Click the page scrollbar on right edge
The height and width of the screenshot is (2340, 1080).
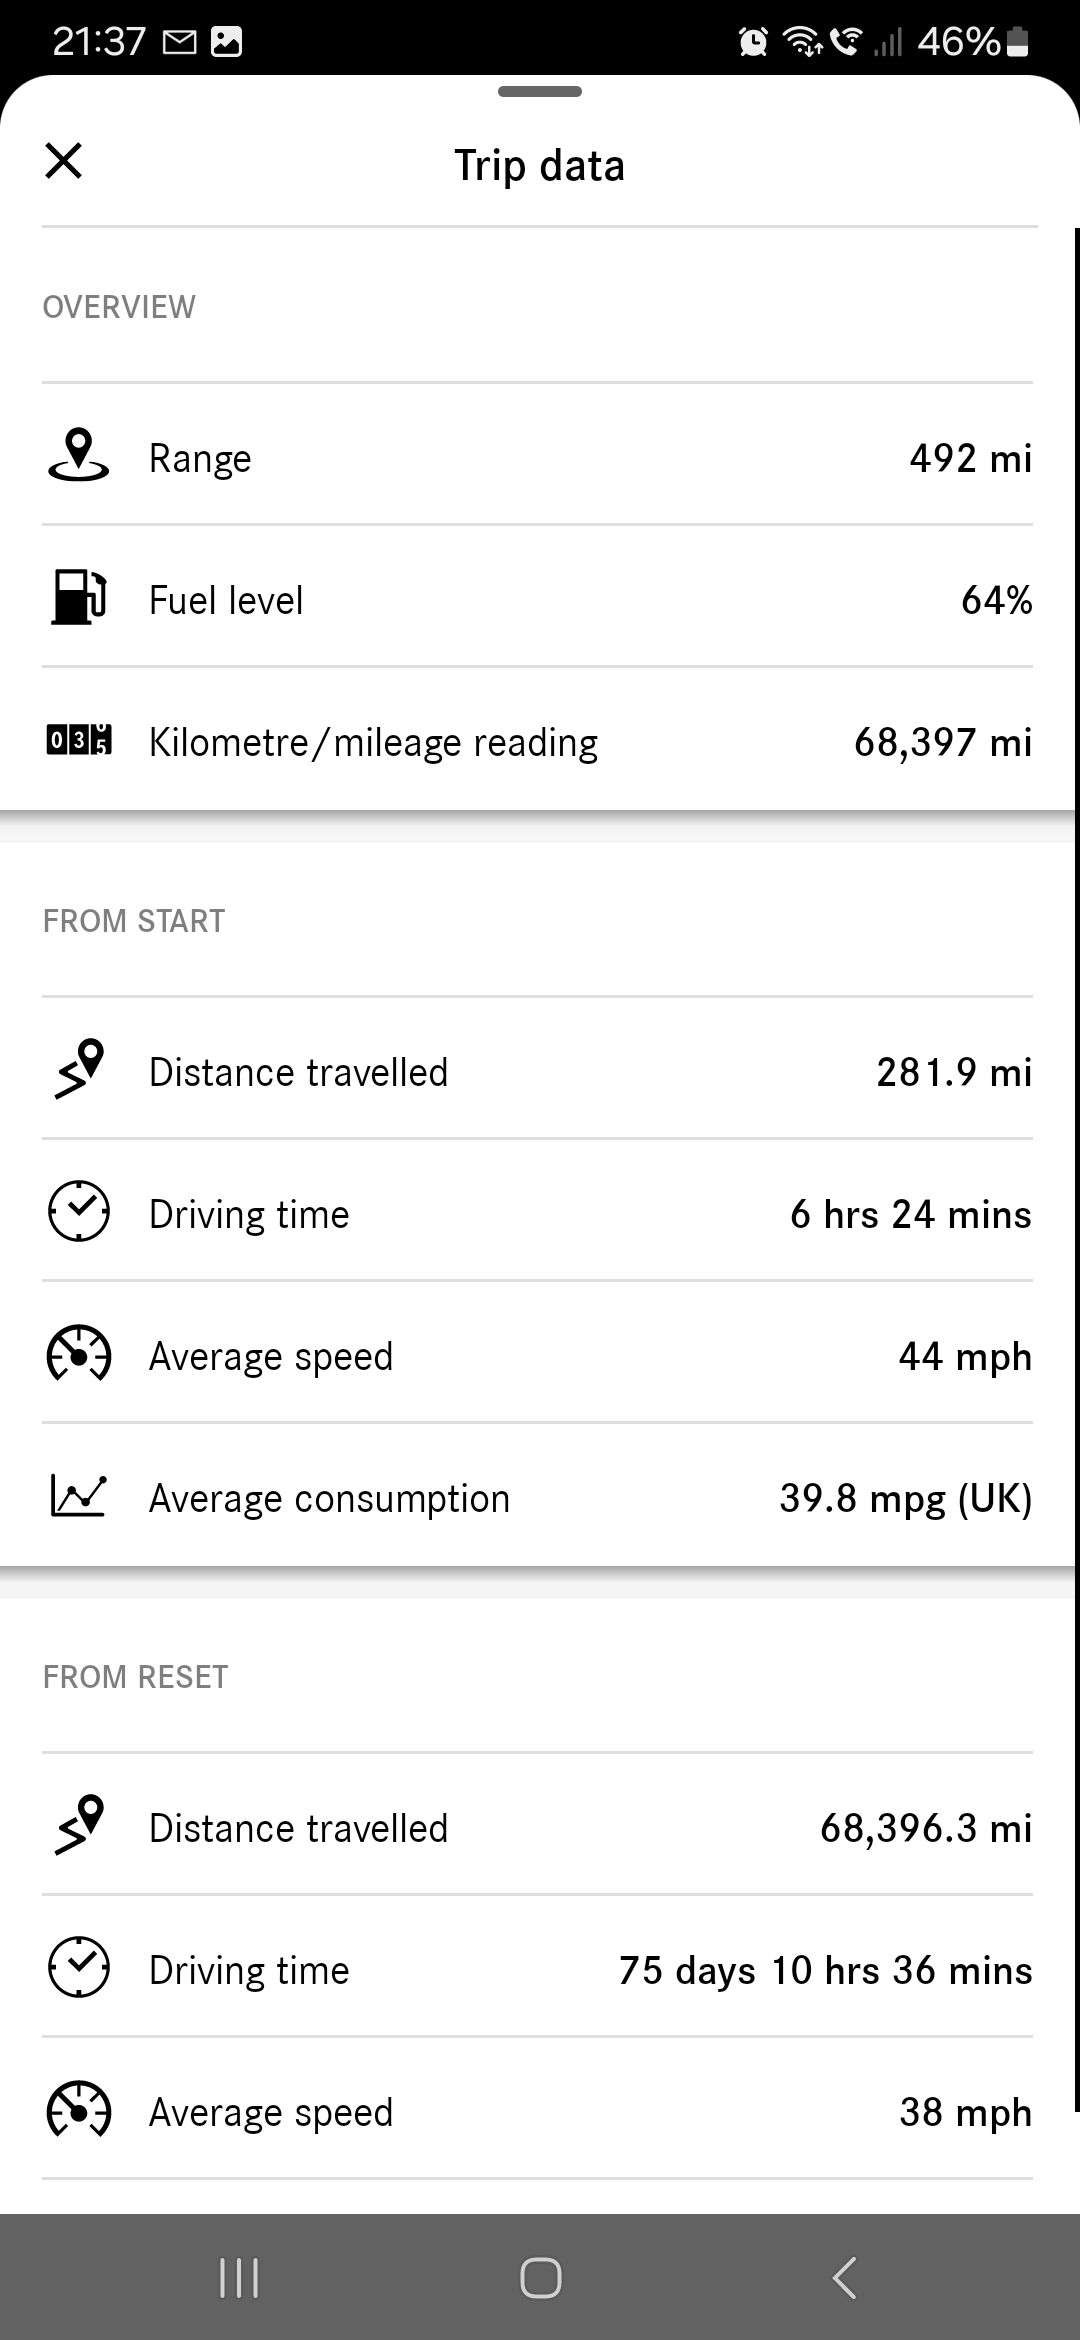tap(1076, 1170)
